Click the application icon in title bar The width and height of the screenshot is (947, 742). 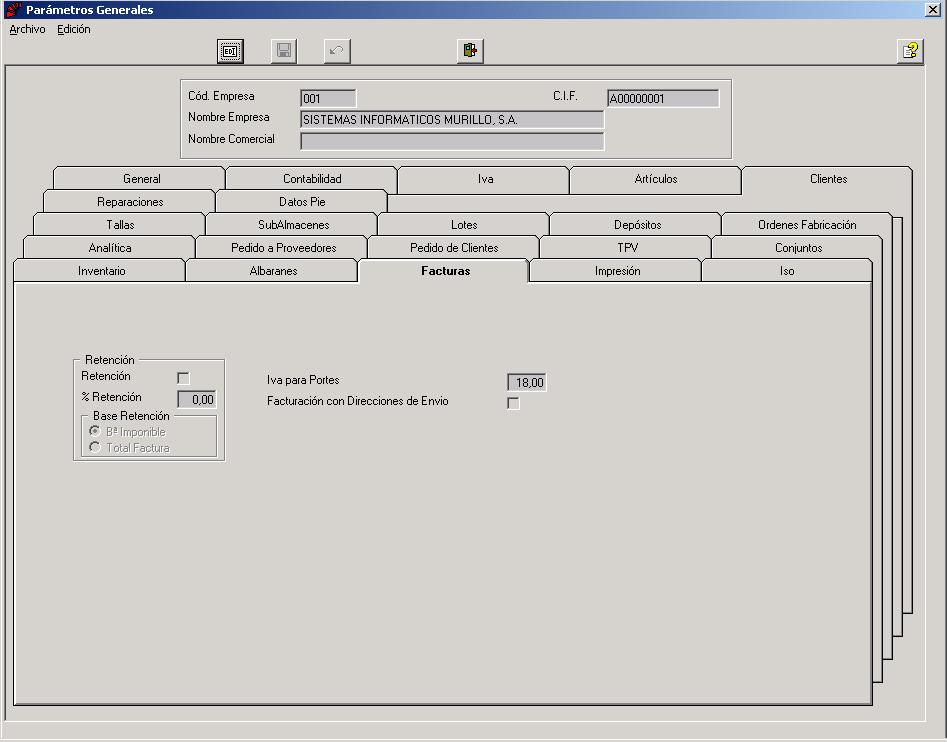(x=13, y=9)
